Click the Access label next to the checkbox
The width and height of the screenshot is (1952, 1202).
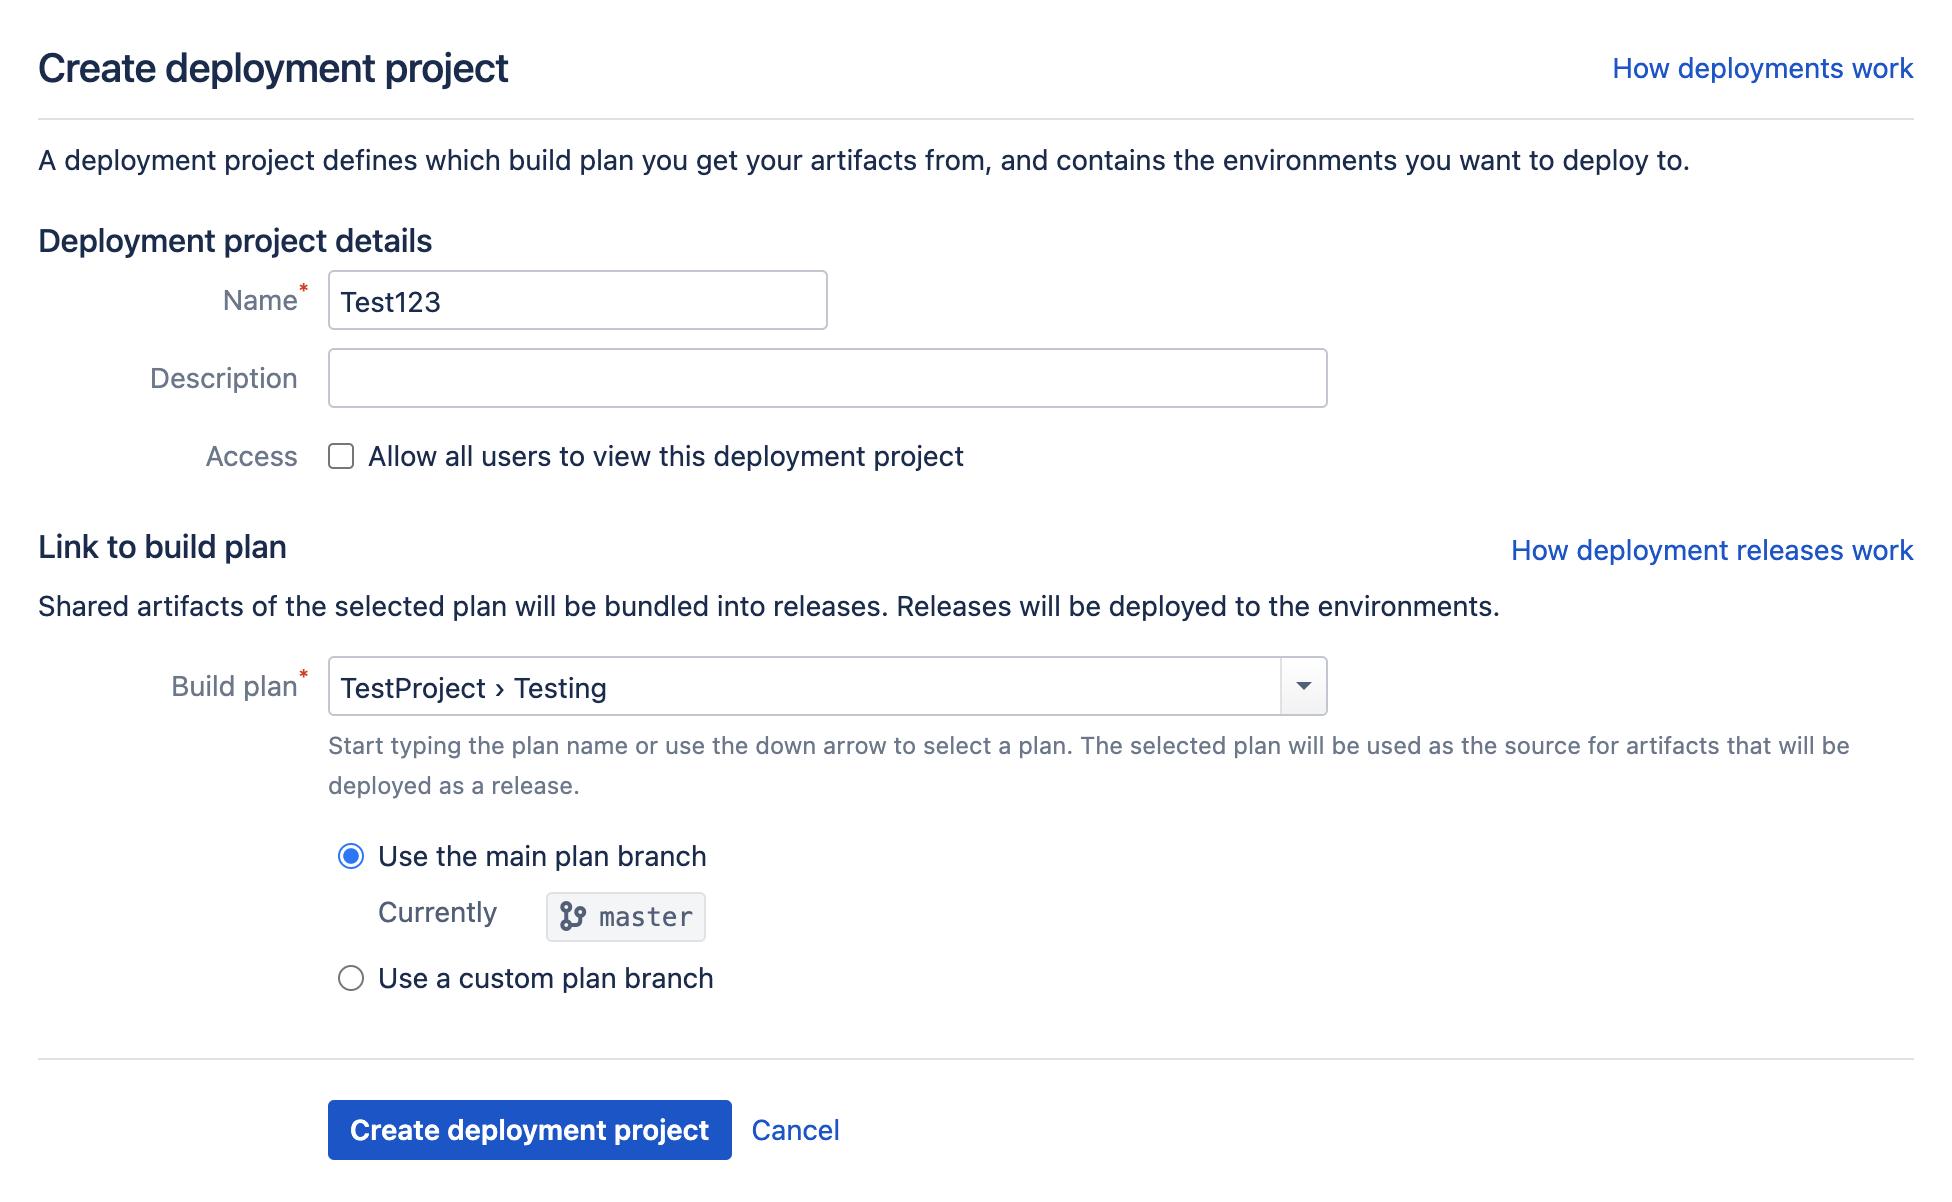coord(251,456)
